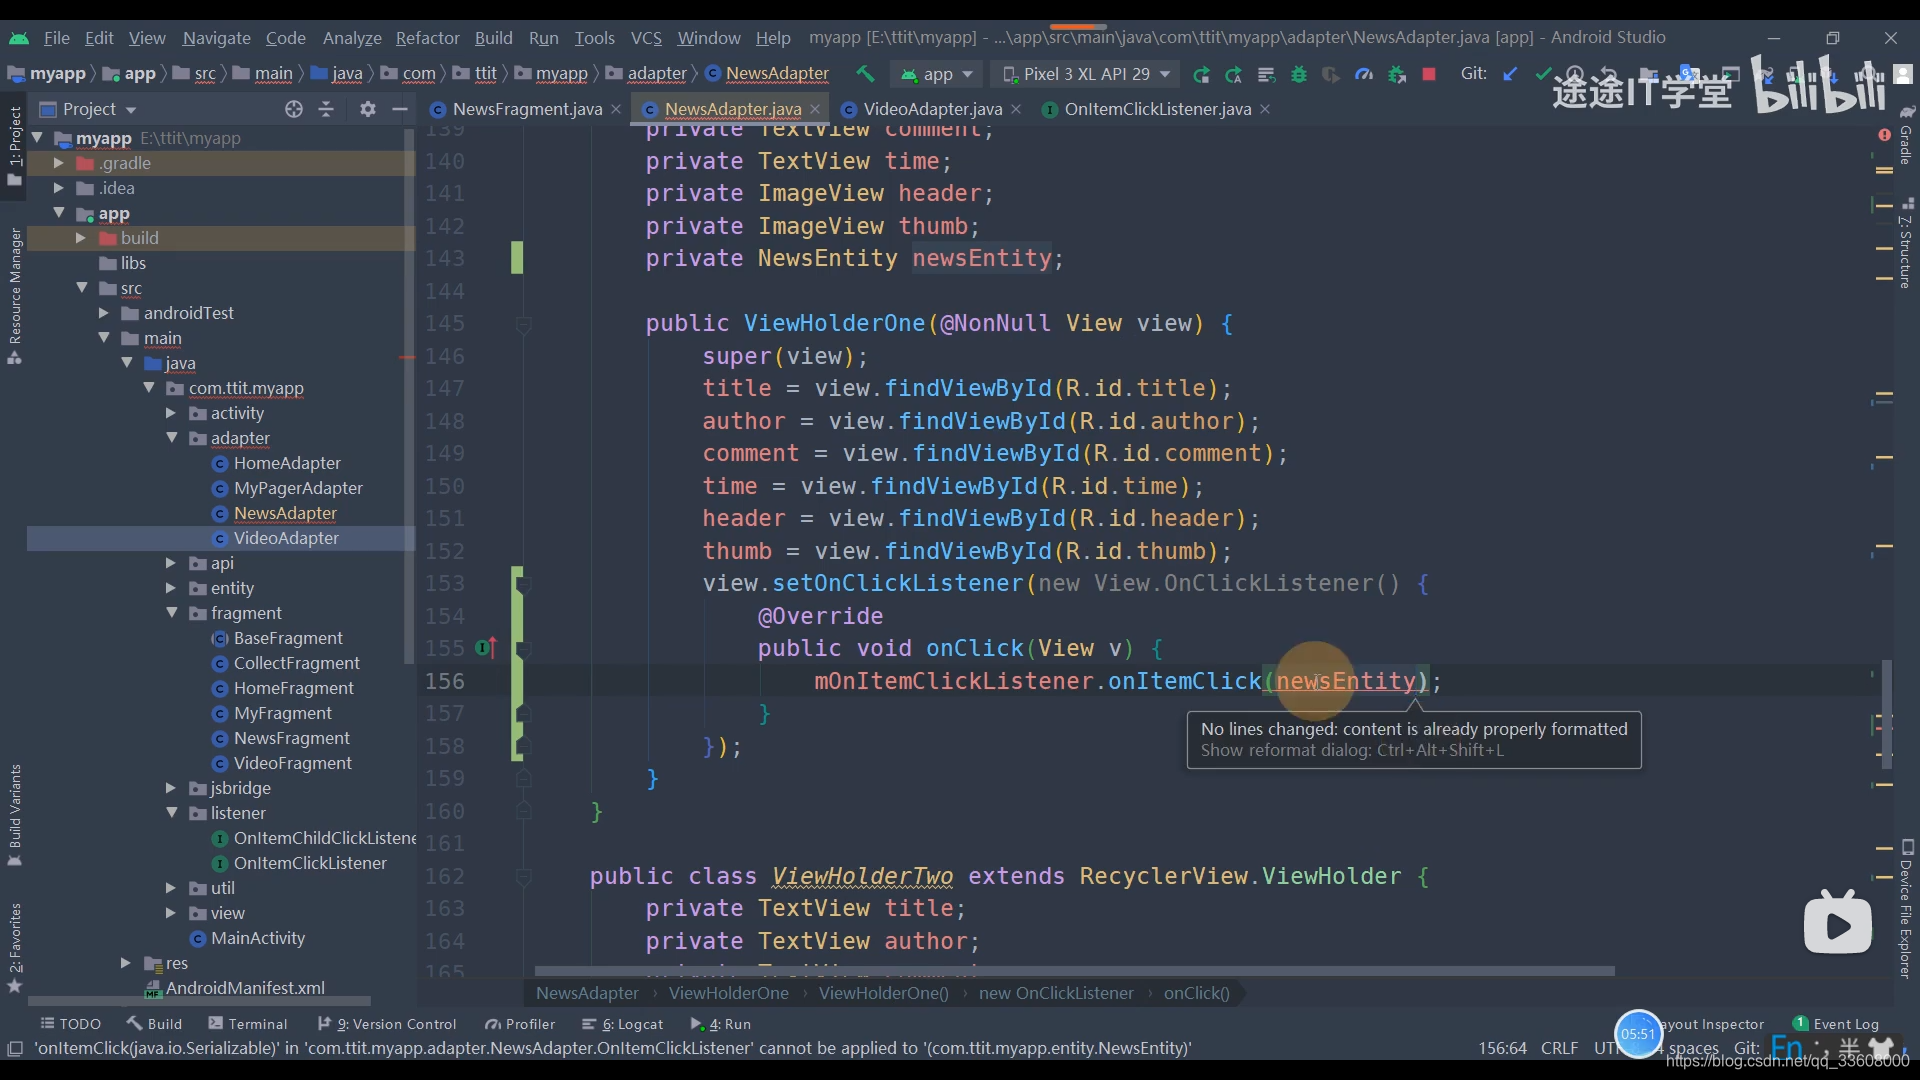Viewport: 1920px width, 1080px height.
Task: Click Apply Changes and Restart Activity icon
Action: click(x=1233, y=74)
